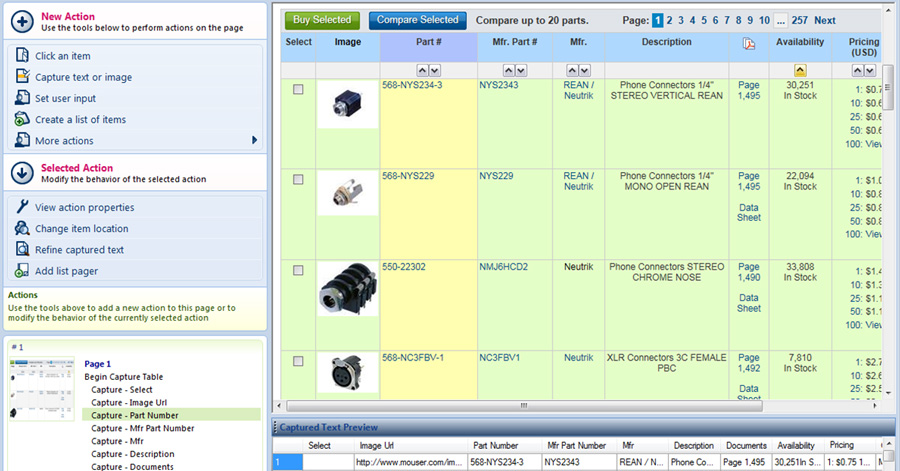The width and height of the screenshot is (900, 471).
Task: Open part link 568-NYS229
Action: pyautogui.click(x=408, y=176)
